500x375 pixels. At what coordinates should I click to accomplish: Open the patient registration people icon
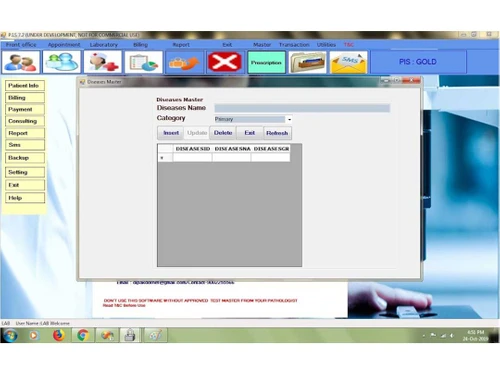(x=21, y=62)
